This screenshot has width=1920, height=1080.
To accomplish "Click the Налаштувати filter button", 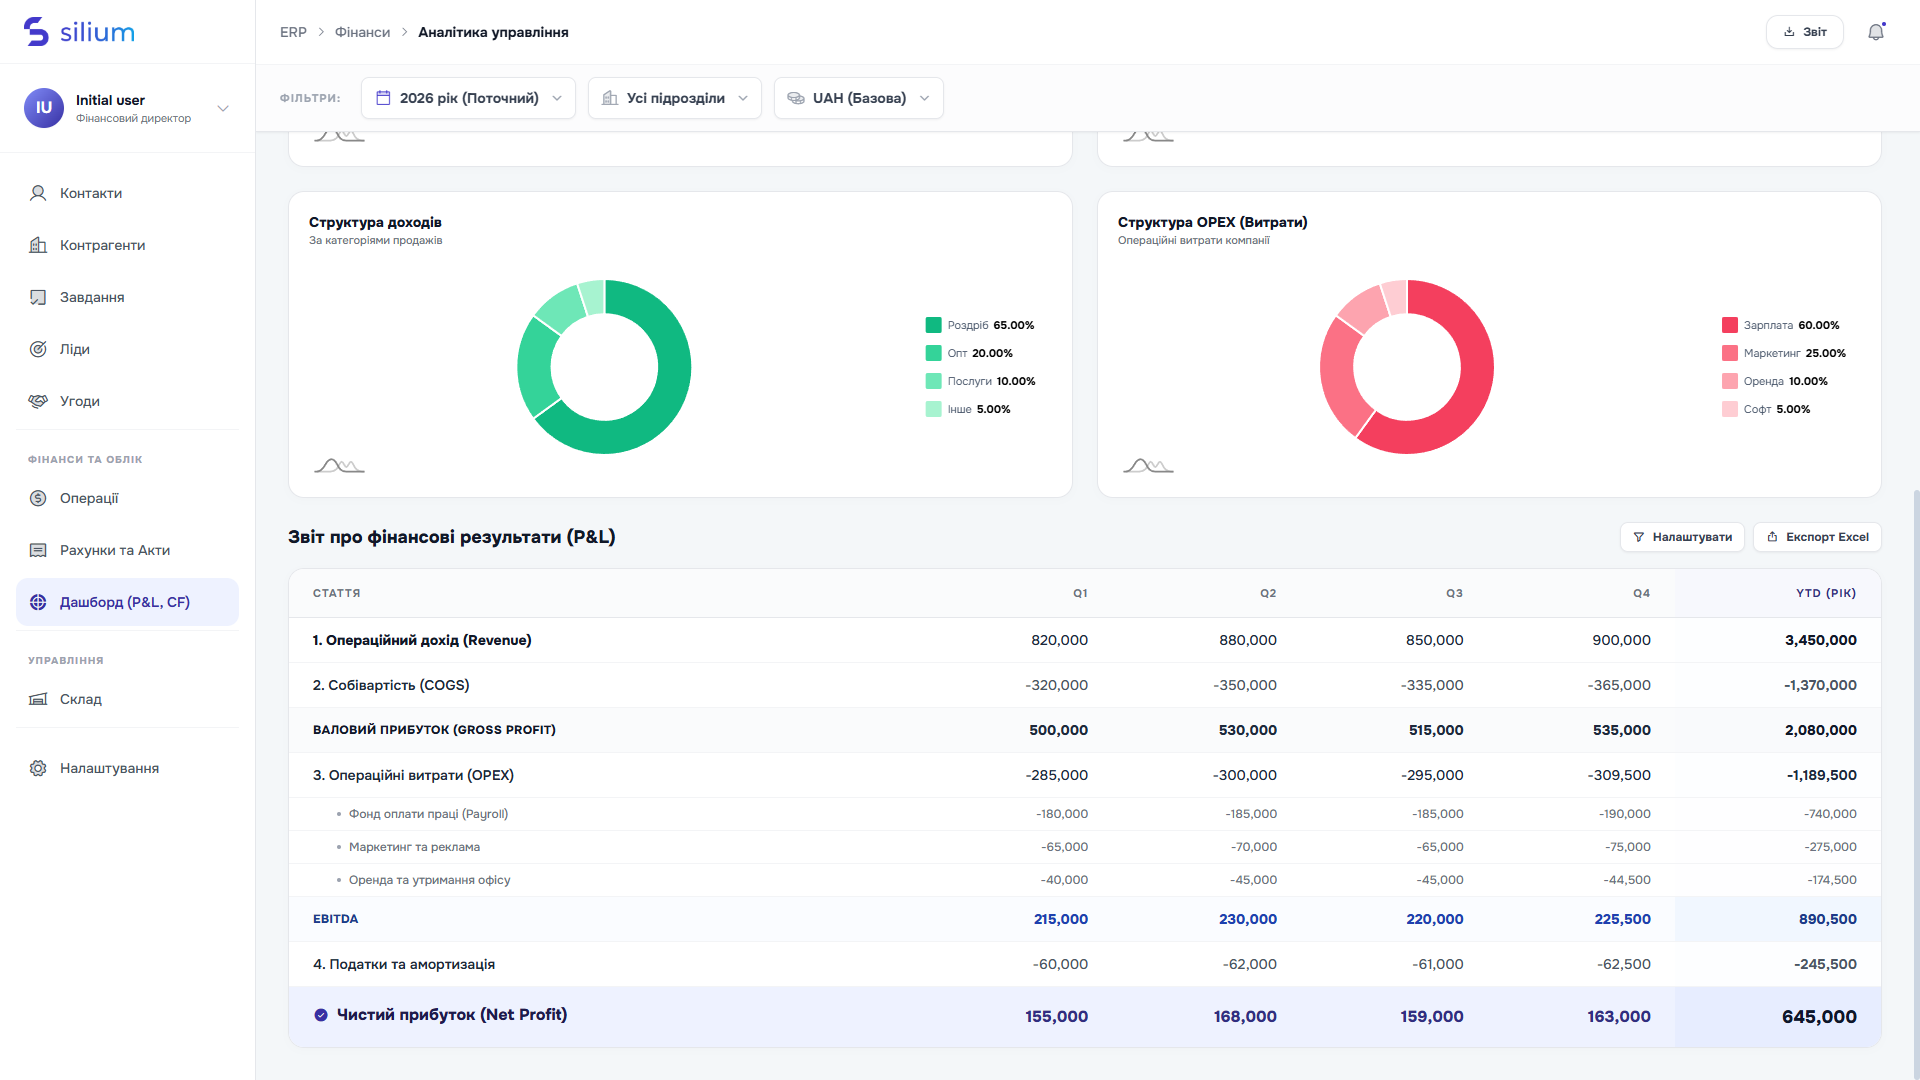I will click(x=1682, y=537).
